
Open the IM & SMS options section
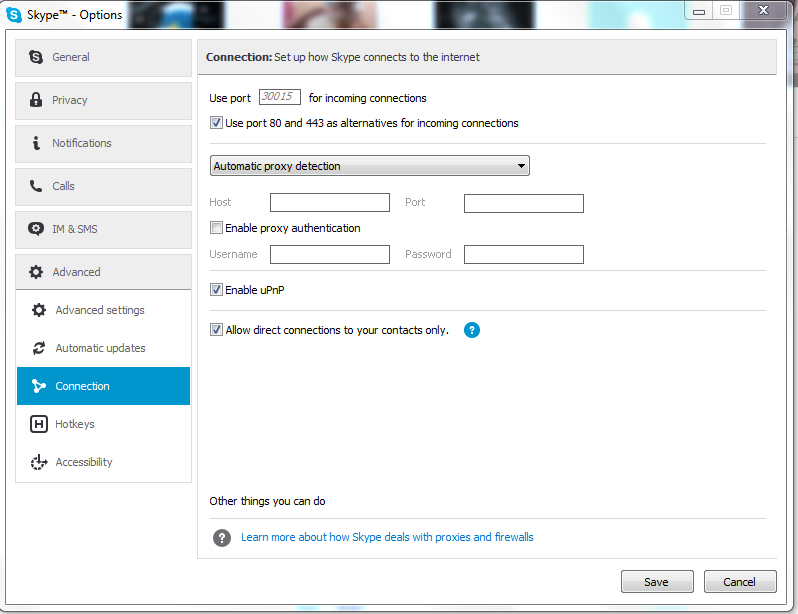click(x=103, y=230)
